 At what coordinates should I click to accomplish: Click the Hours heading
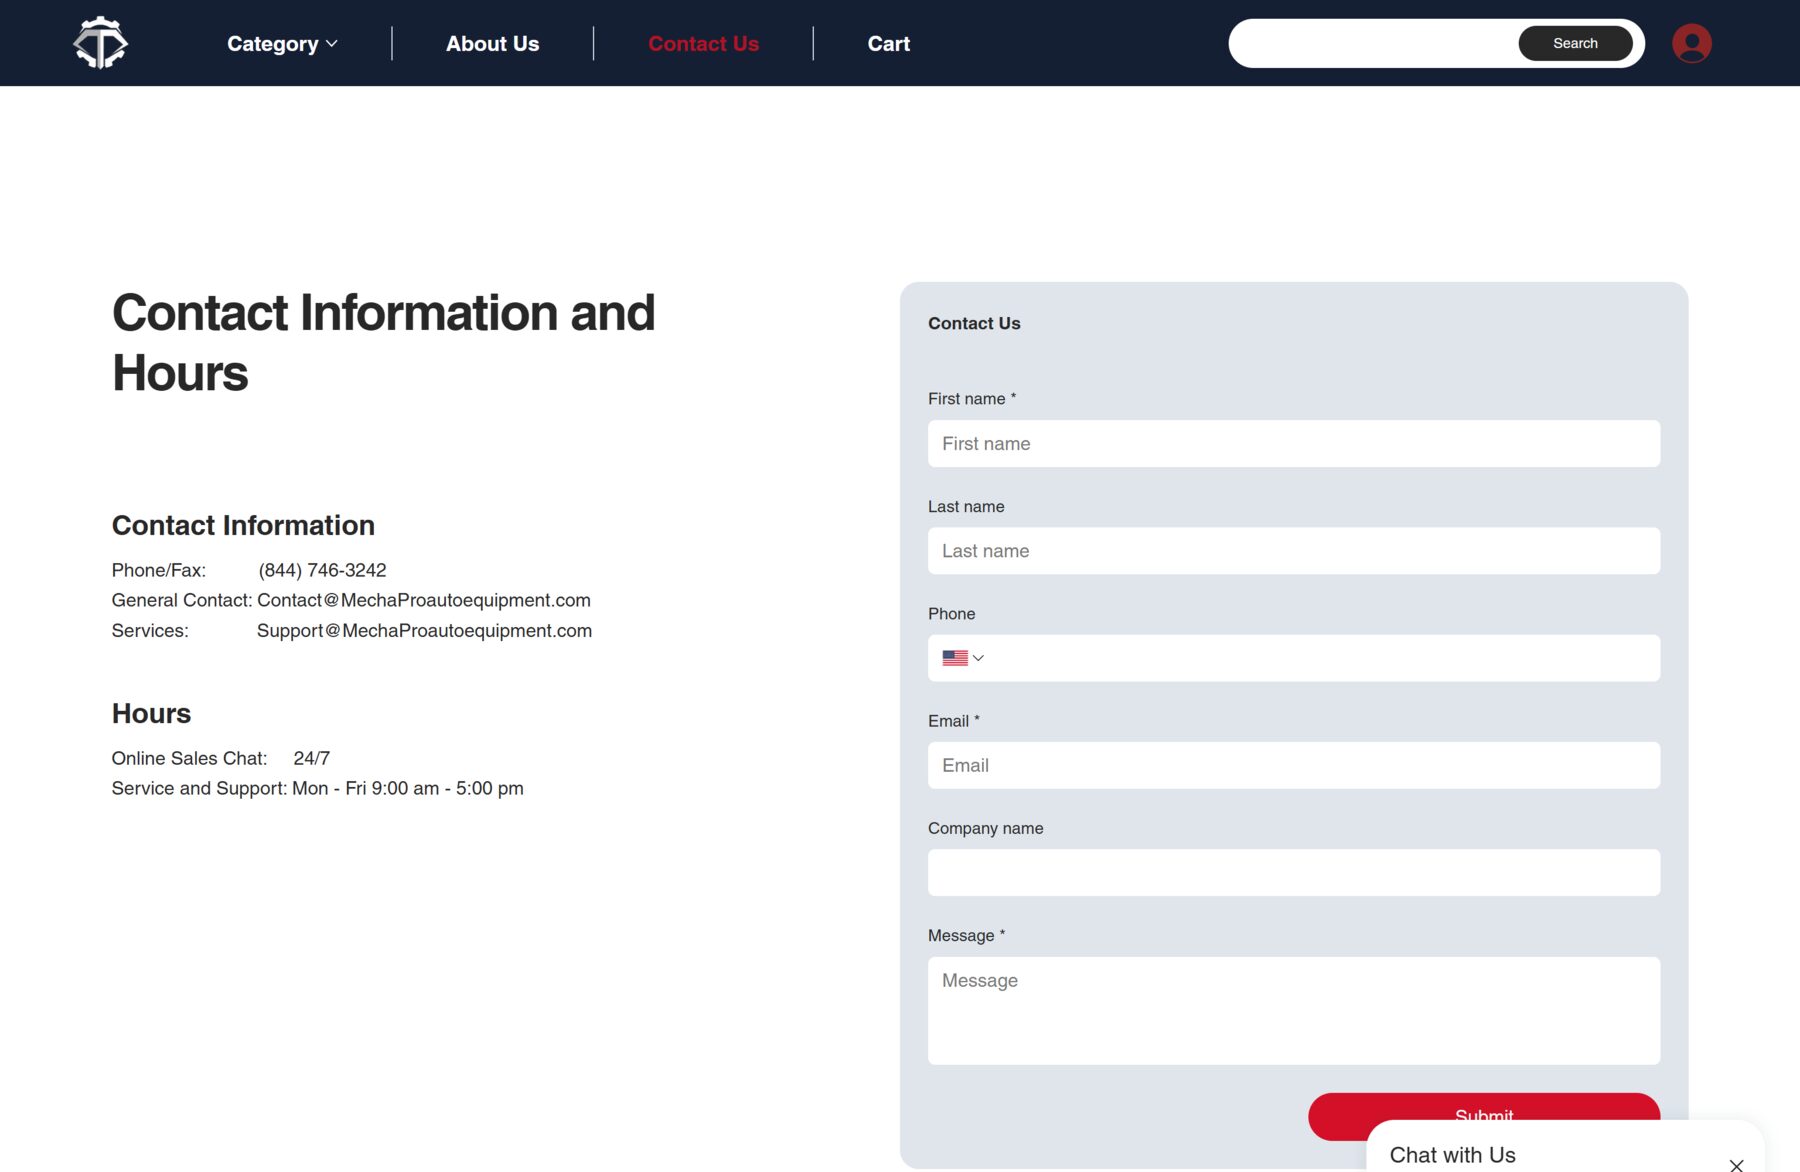coord(151,713)
